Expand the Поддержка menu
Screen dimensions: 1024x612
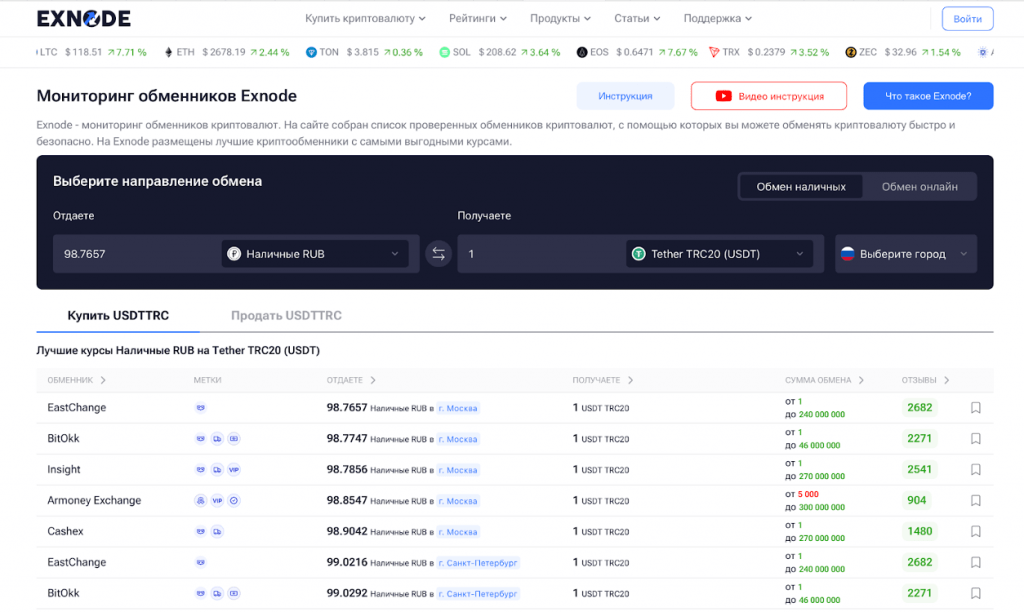tap(717, 18)
